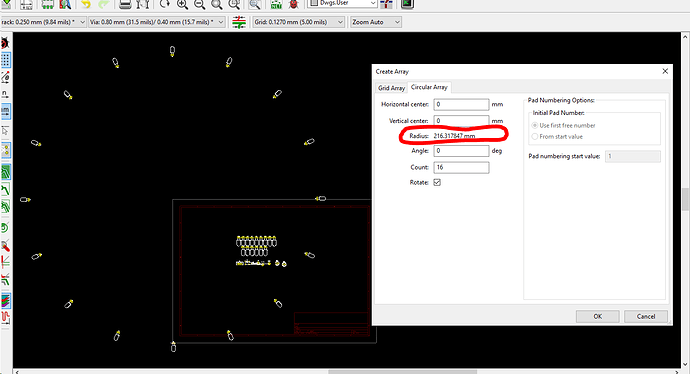The height and width of the screenshot is (374, 690).
Task: Click the Count input field
Action: 461,167
